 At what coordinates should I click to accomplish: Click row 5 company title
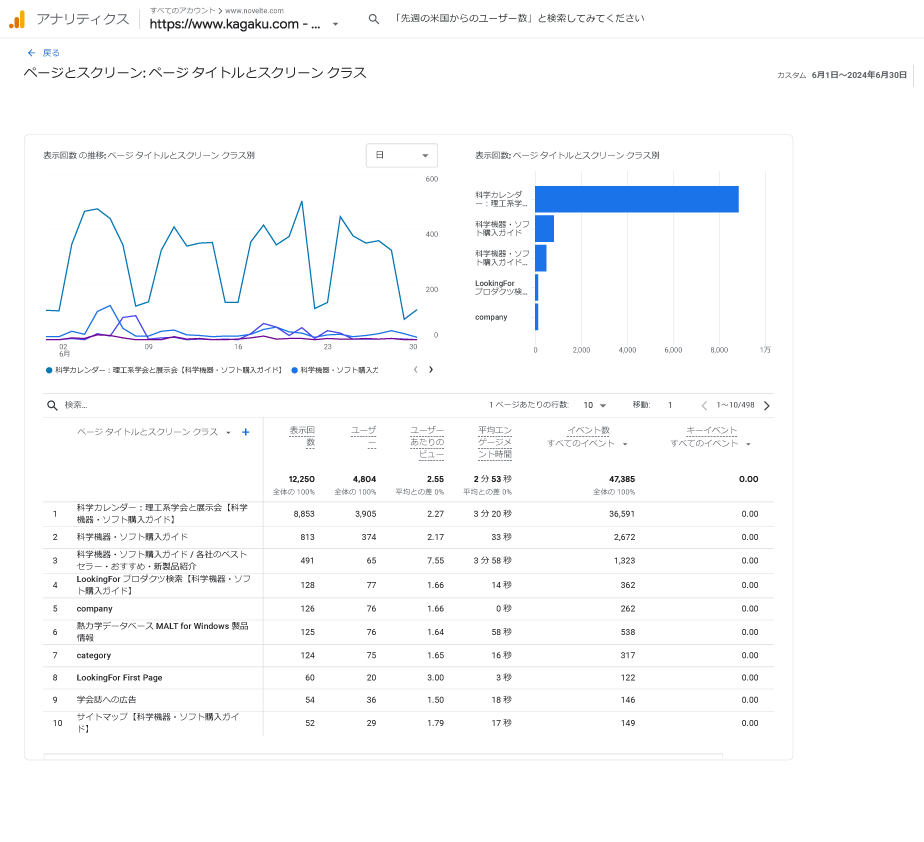pos(94,609)
